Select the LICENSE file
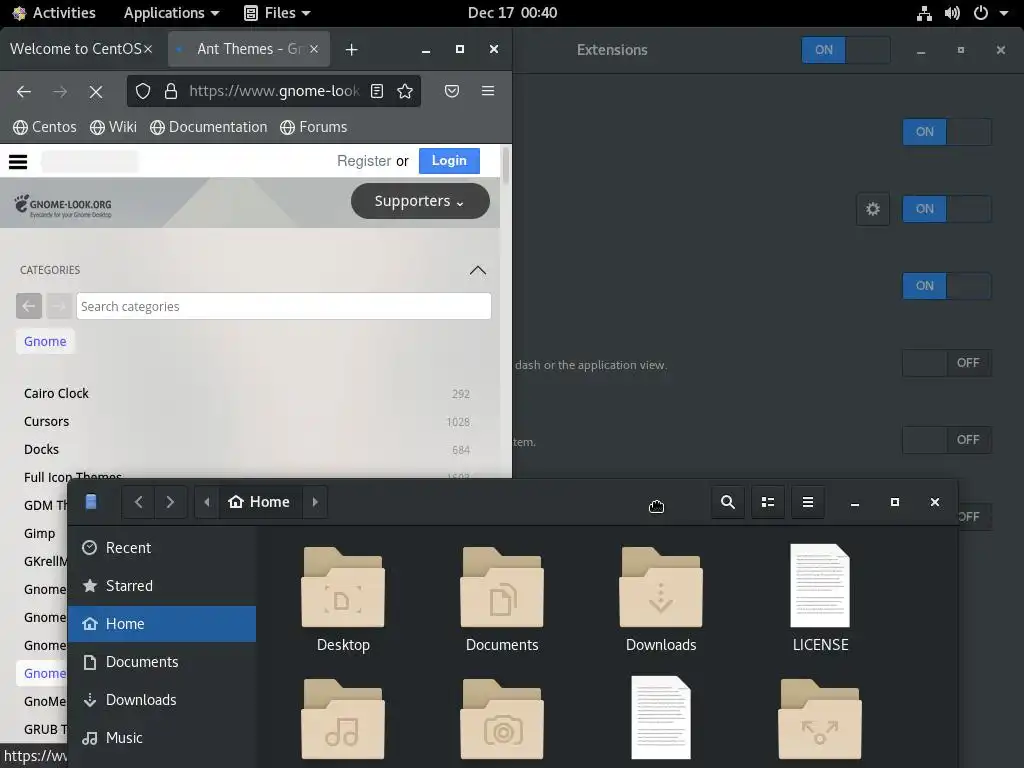 (820, 598)
